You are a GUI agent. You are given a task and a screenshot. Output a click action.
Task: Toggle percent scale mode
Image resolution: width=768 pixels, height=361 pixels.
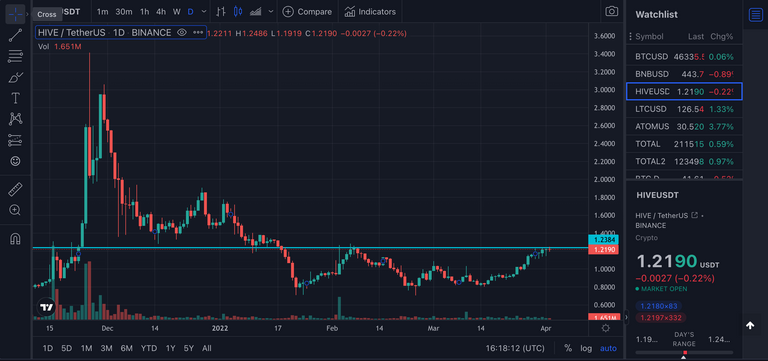(568, 348)
